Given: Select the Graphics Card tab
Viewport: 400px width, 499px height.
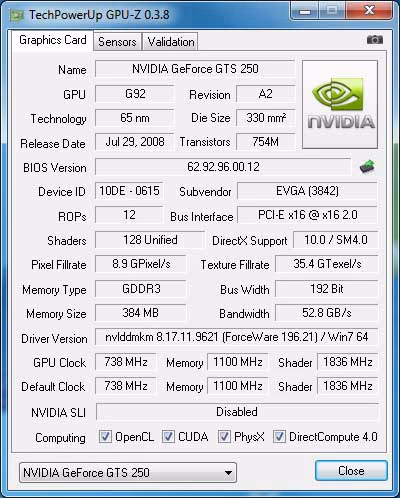Looking at the screenshot, I should [53, 40].
